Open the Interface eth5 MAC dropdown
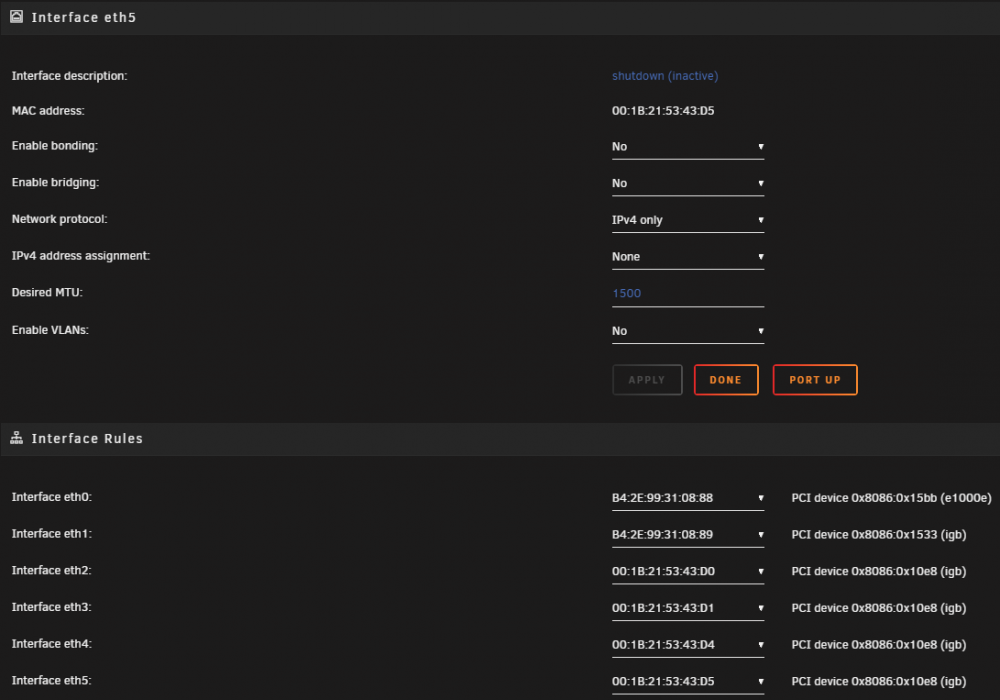The image size is (1000, 700). point(688,682)
